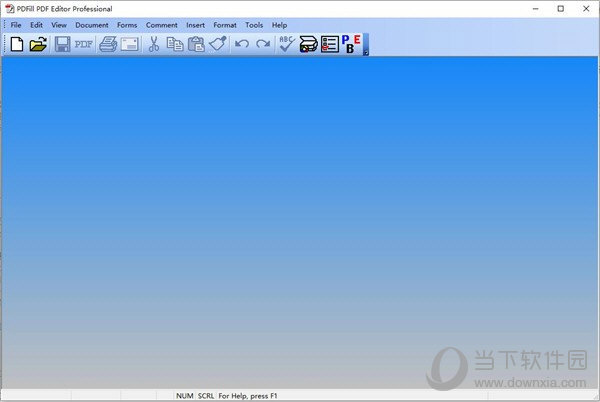Open the File menu
The width and height of the screenshot is (600, 402).
pos(16,25)
